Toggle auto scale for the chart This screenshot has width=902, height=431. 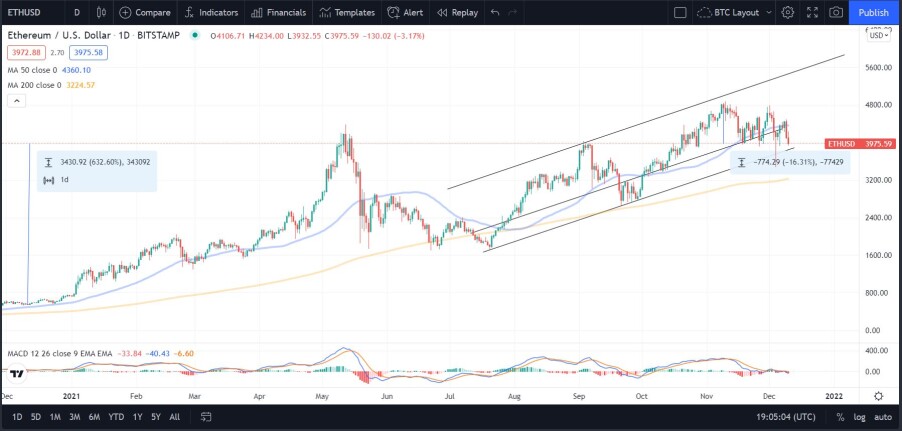pyautogui.click(x=883, y=417)
